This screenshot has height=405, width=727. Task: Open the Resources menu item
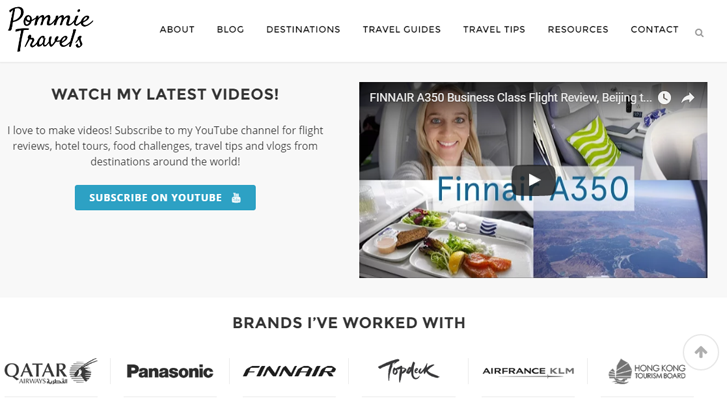[578, 30]
